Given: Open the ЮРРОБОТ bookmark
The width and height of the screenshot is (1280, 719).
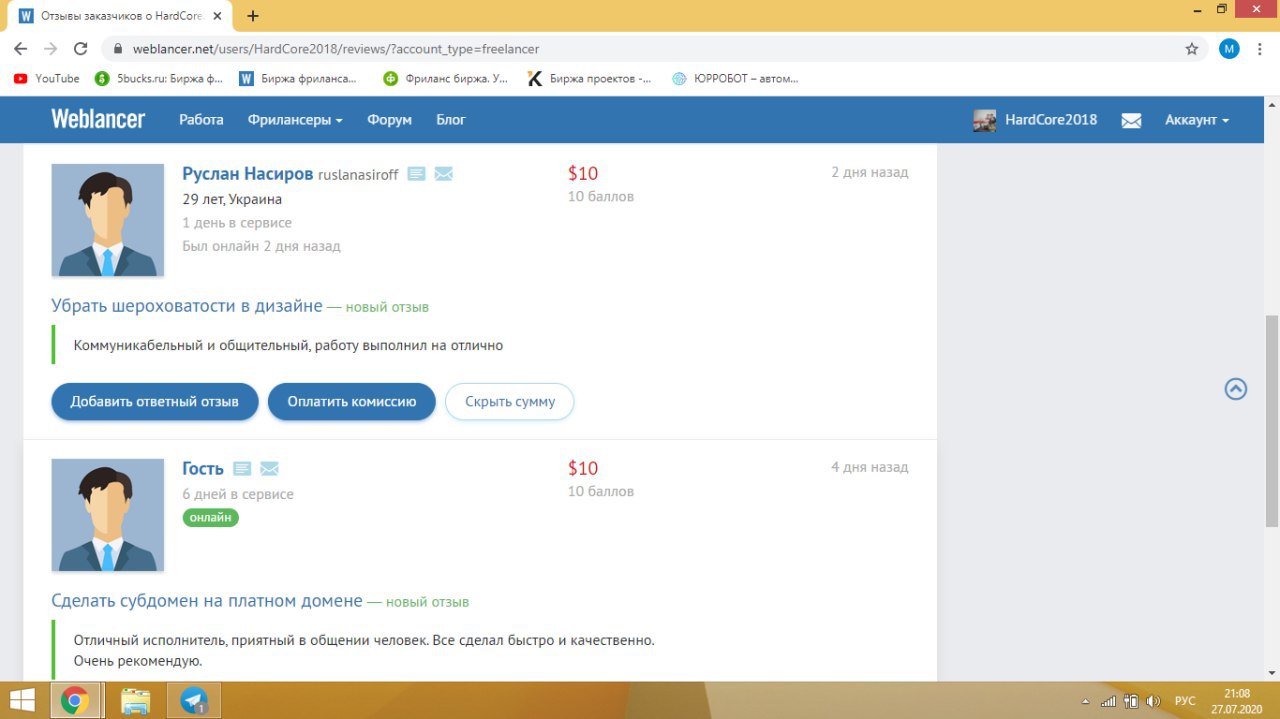Looking at the screenshot, I should (x=735, y=78).
